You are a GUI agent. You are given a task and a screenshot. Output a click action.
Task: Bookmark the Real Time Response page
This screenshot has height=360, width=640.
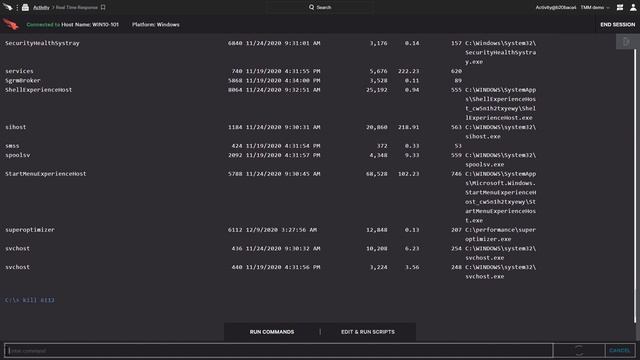(x=103, y=7)
